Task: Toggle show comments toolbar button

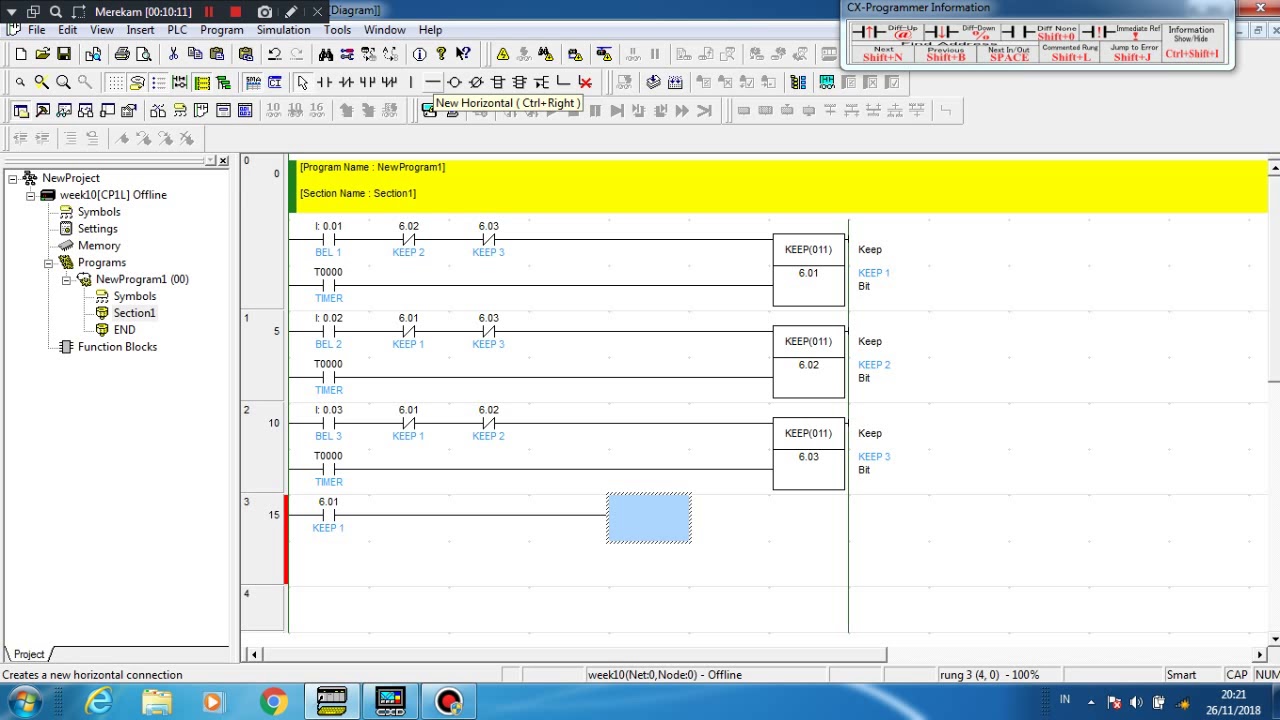Action: coord(137,82)
